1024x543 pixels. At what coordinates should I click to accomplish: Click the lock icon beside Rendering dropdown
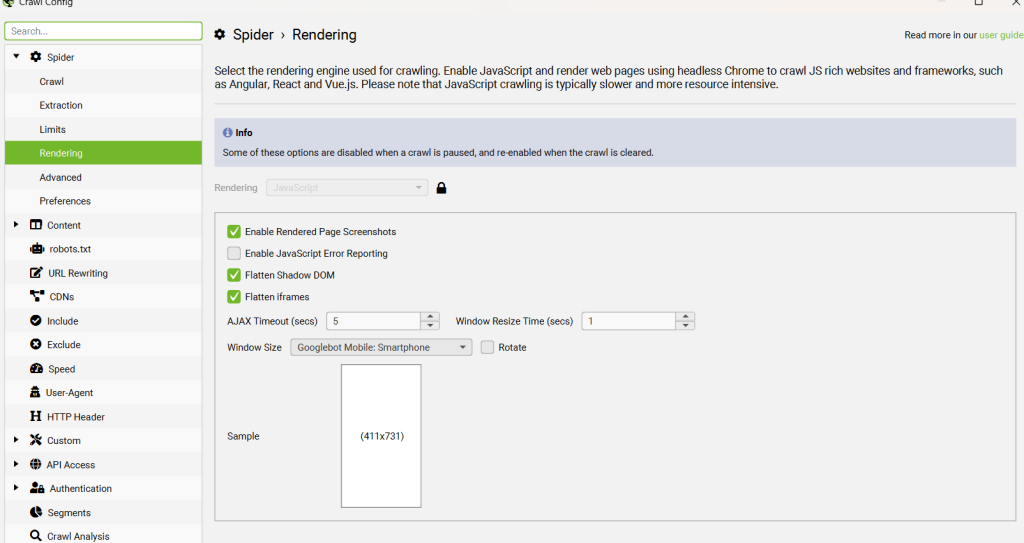click(x=441, y=188)
